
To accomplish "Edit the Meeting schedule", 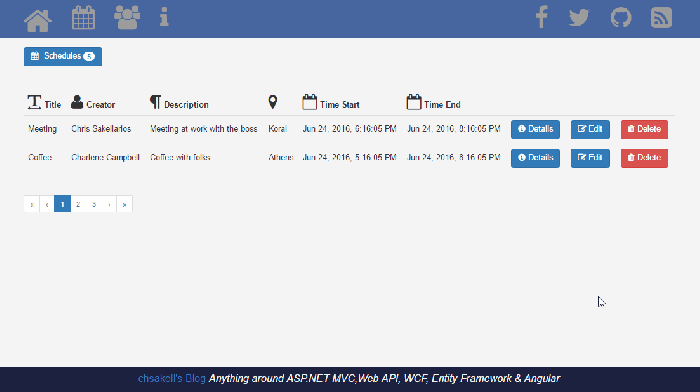I will coord(590,129).
